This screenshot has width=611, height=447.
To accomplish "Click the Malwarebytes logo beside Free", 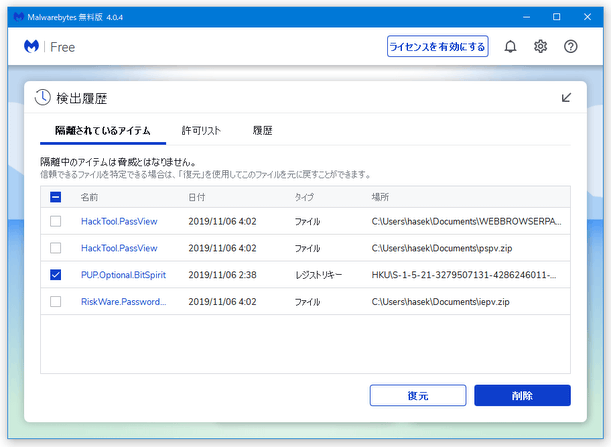I will (x=32, y=46).
